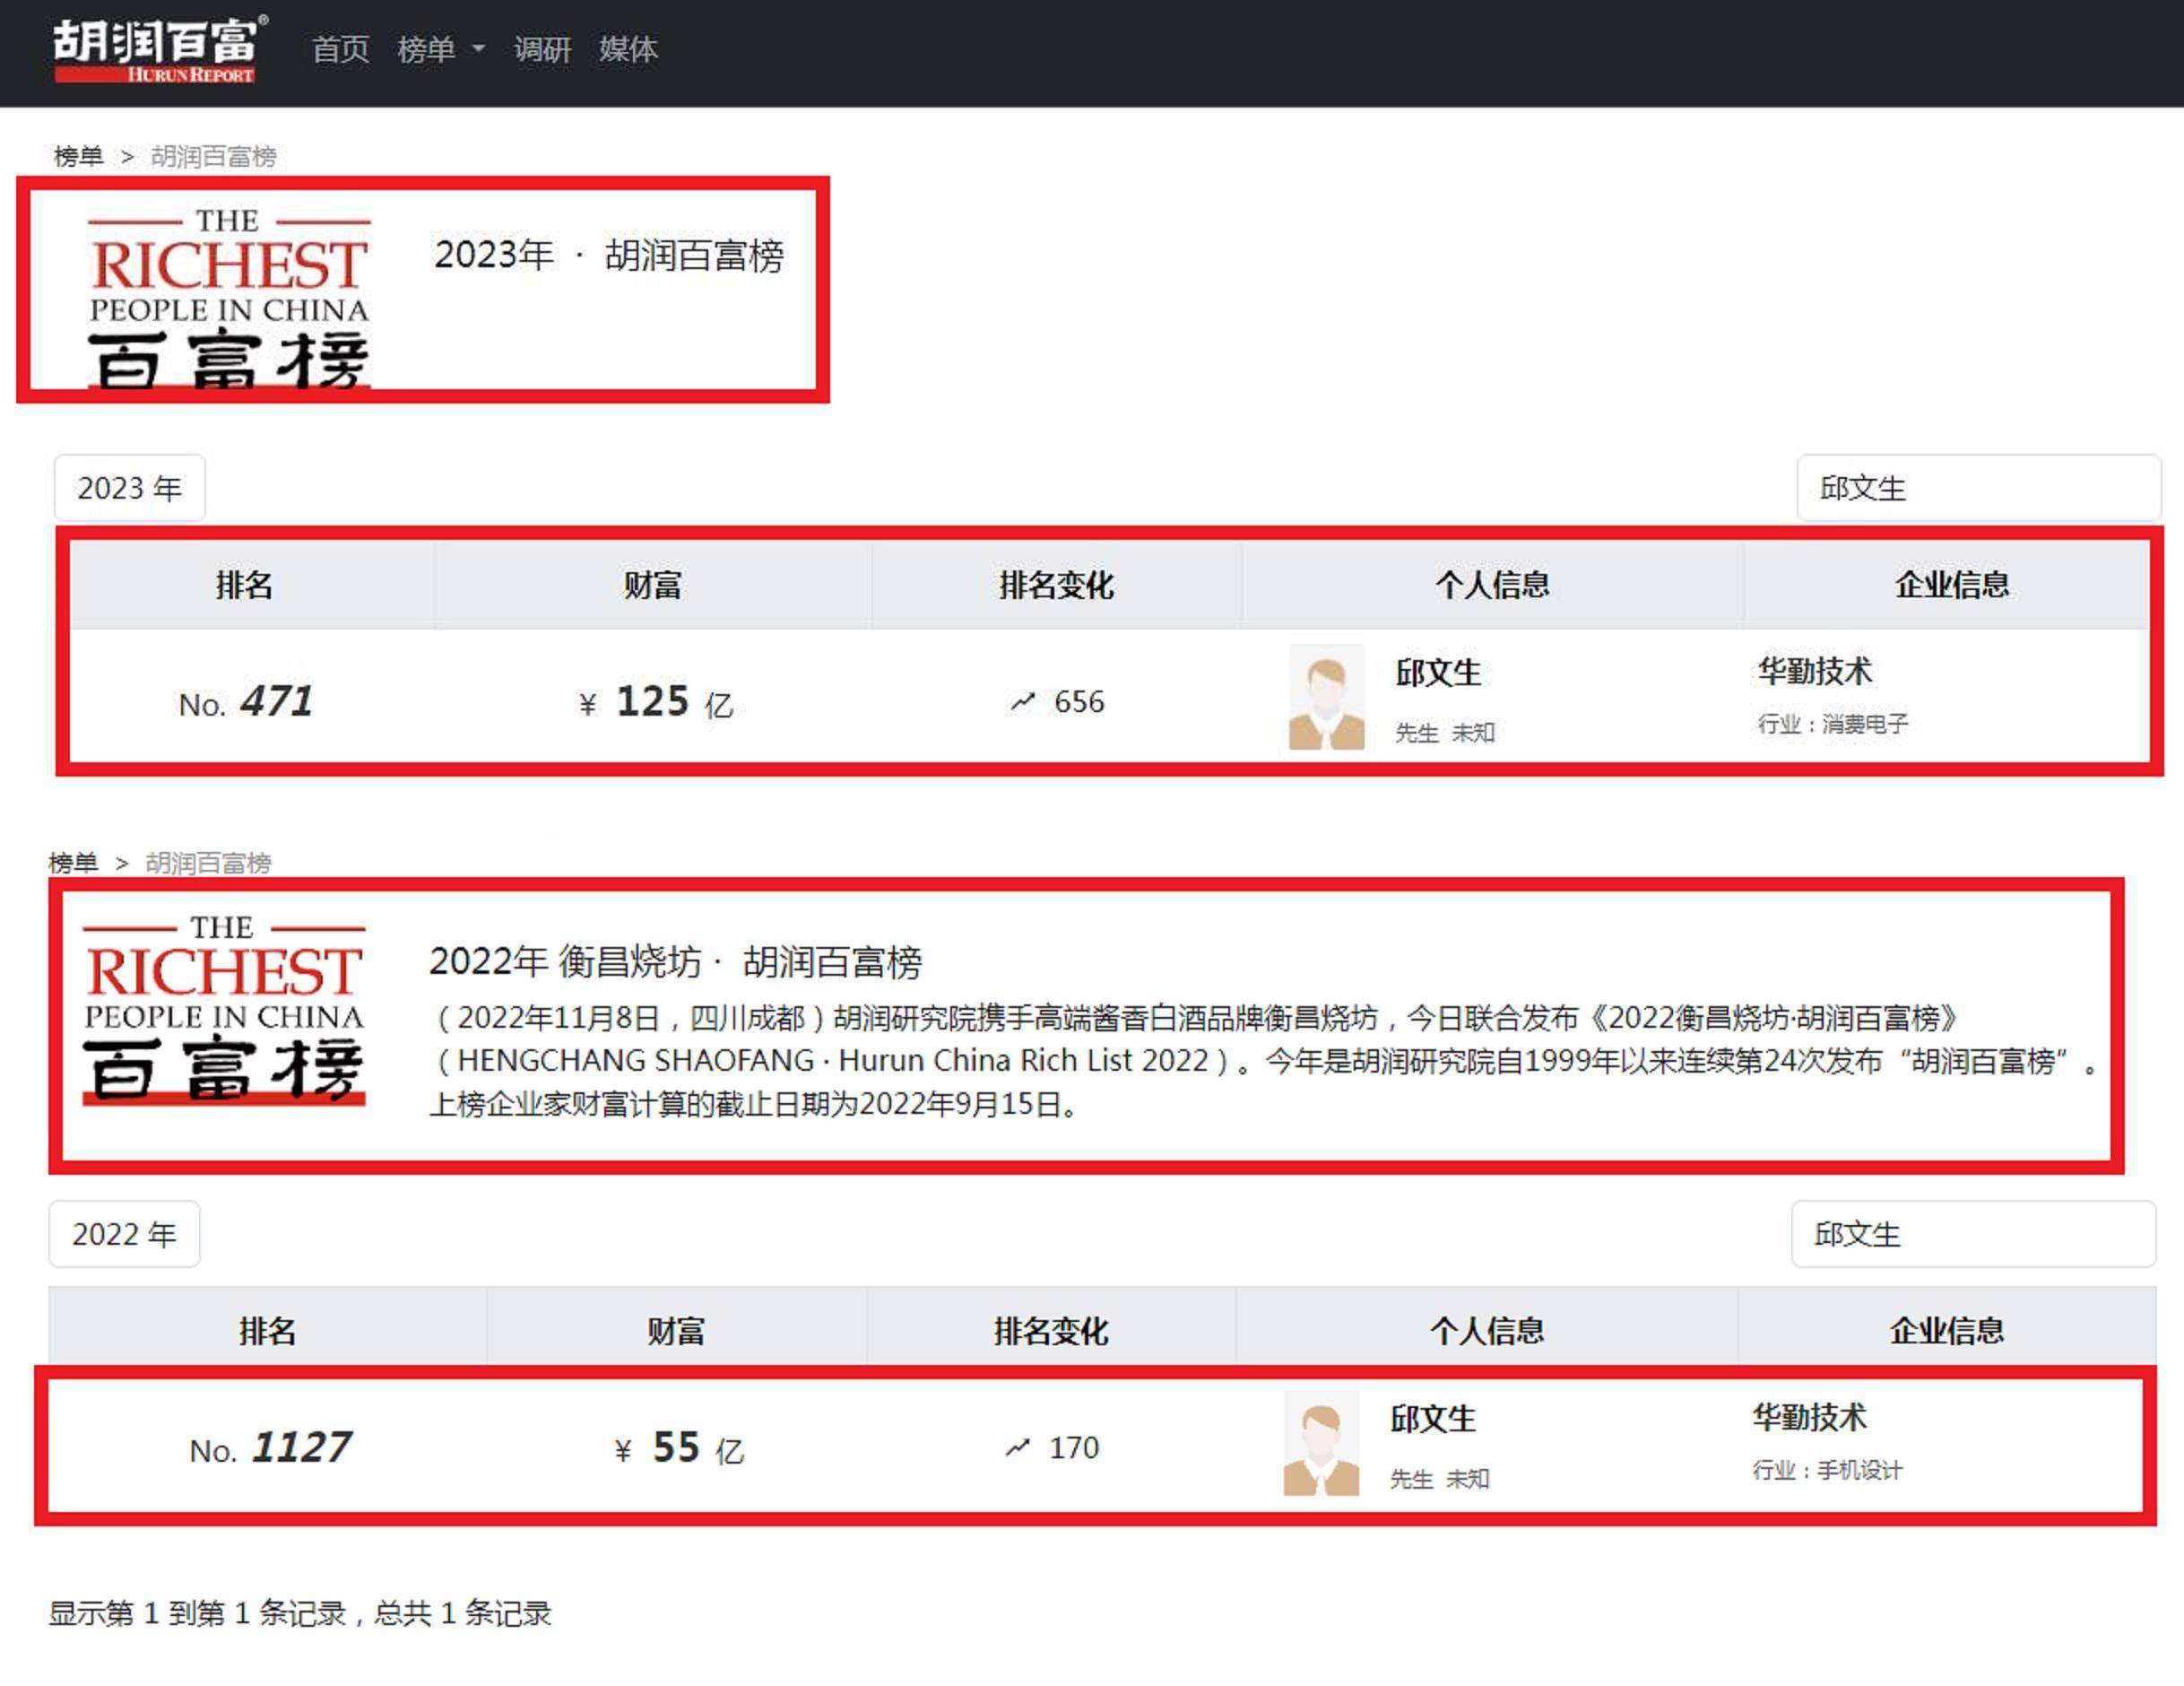Select the ¥ 125 亿 wealth value

[656, 701]
